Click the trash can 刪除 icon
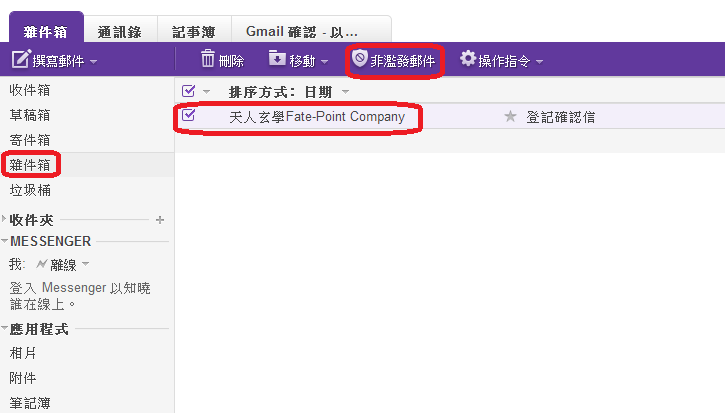 207,60
